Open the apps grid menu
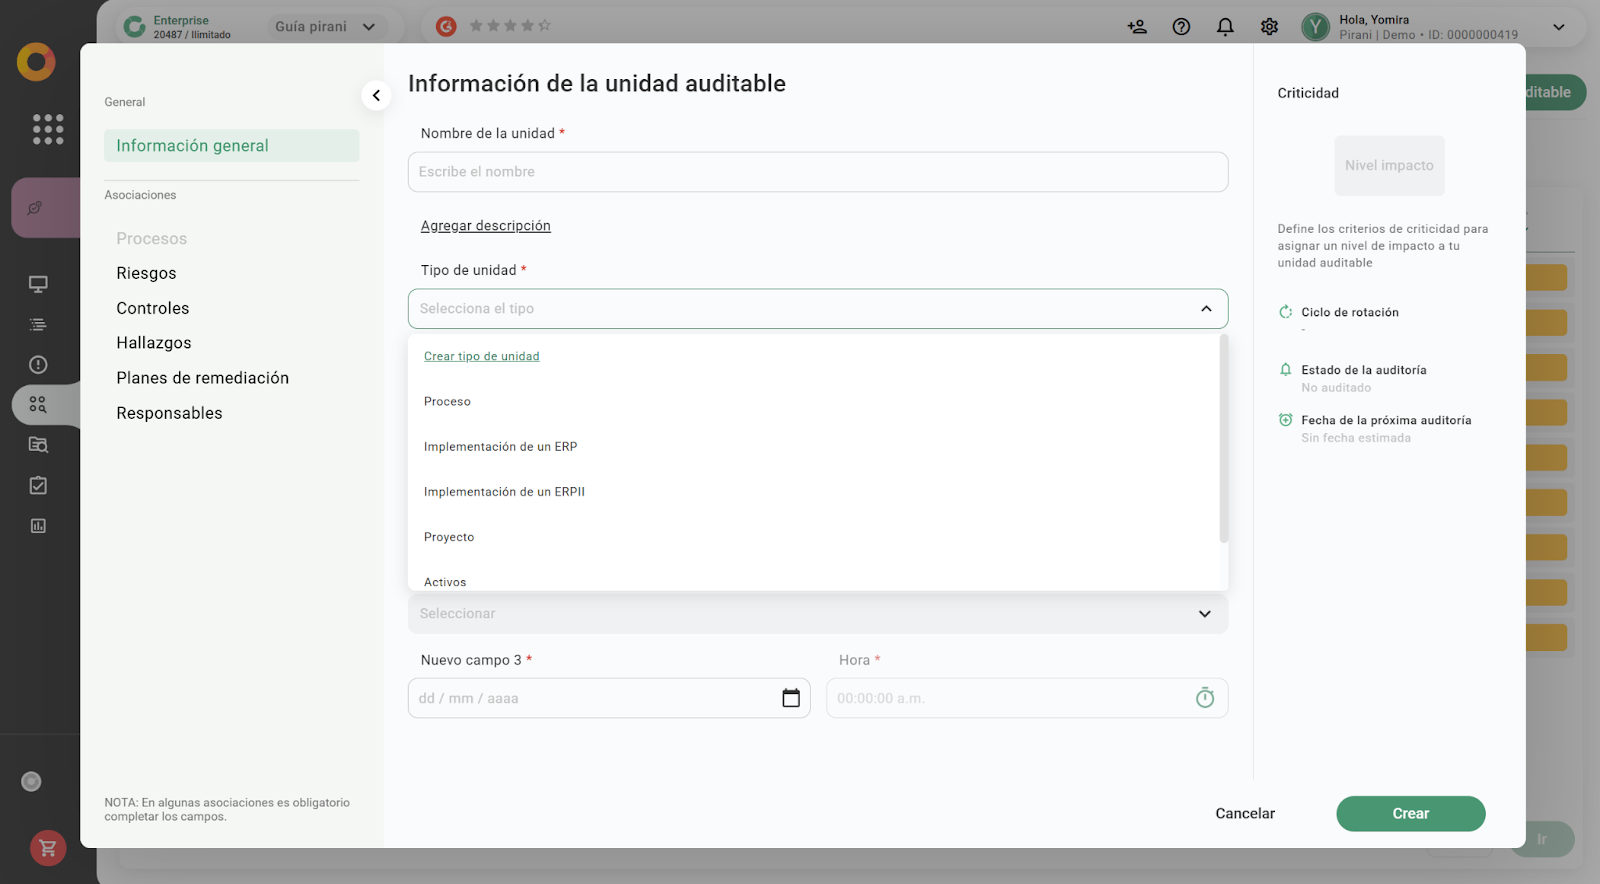 pos(47,129)
